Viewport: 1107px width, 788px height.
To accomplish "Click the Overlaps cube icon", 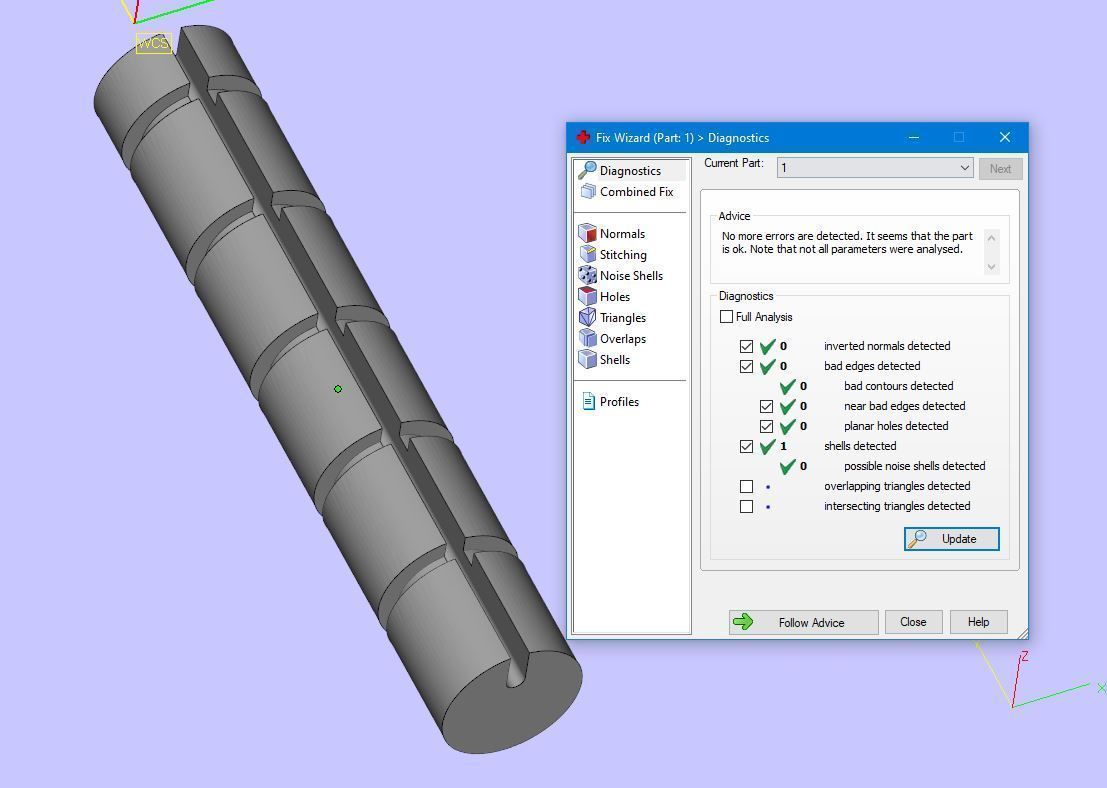I will point(587,338).
